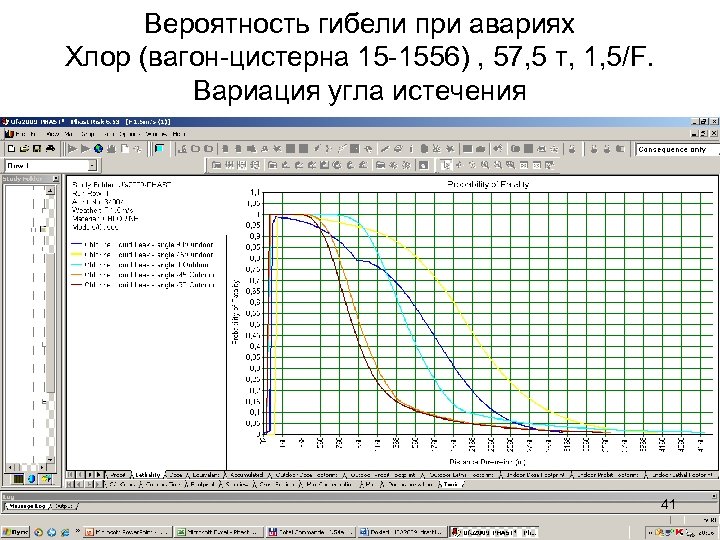Click the camera snapshot icon in graph toolbar

point(424,165)
